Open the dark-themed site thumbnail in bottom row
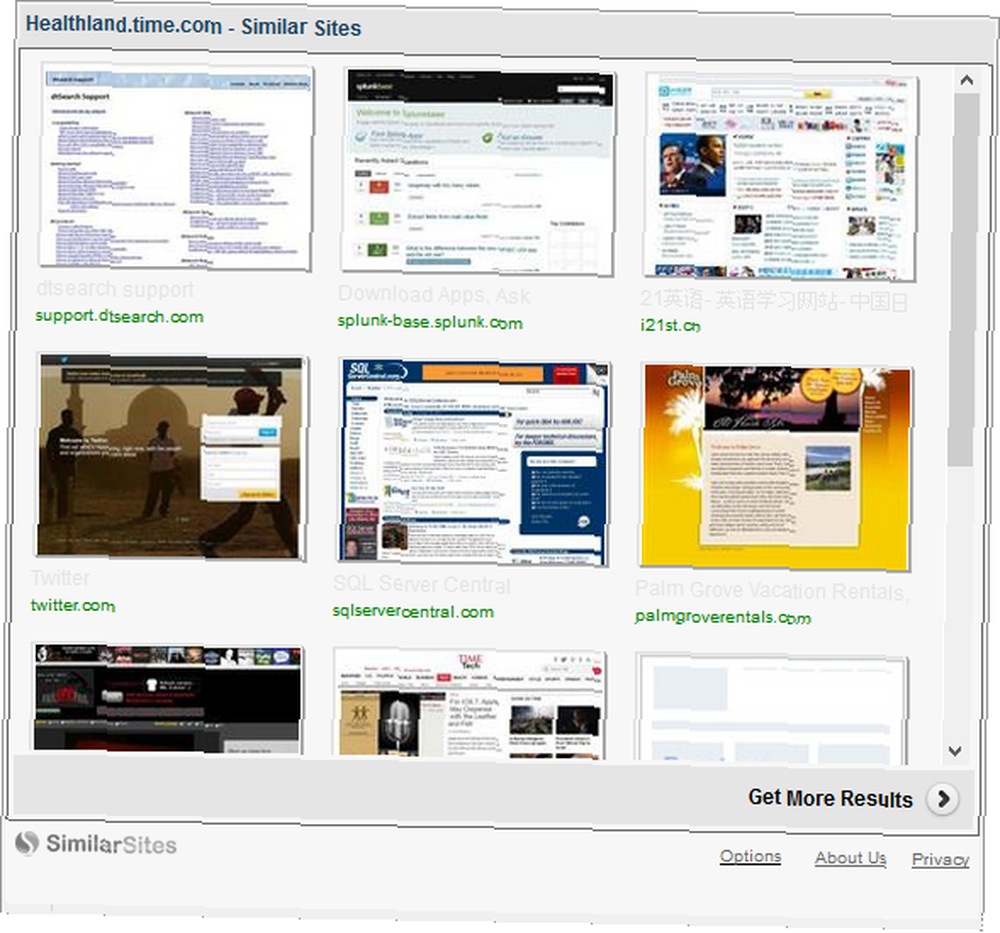This screenshot has height=933, width=1000. pyautogui.click(x=167, y=698)
